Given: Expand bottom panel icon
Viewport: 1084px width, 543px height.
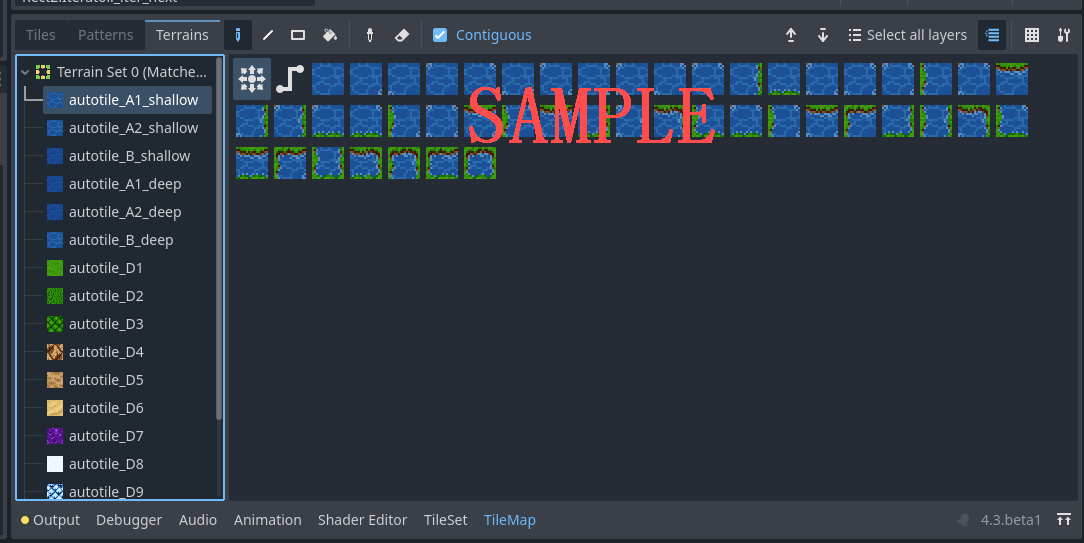Looking at the screenshot, I should click(1064, 519).
